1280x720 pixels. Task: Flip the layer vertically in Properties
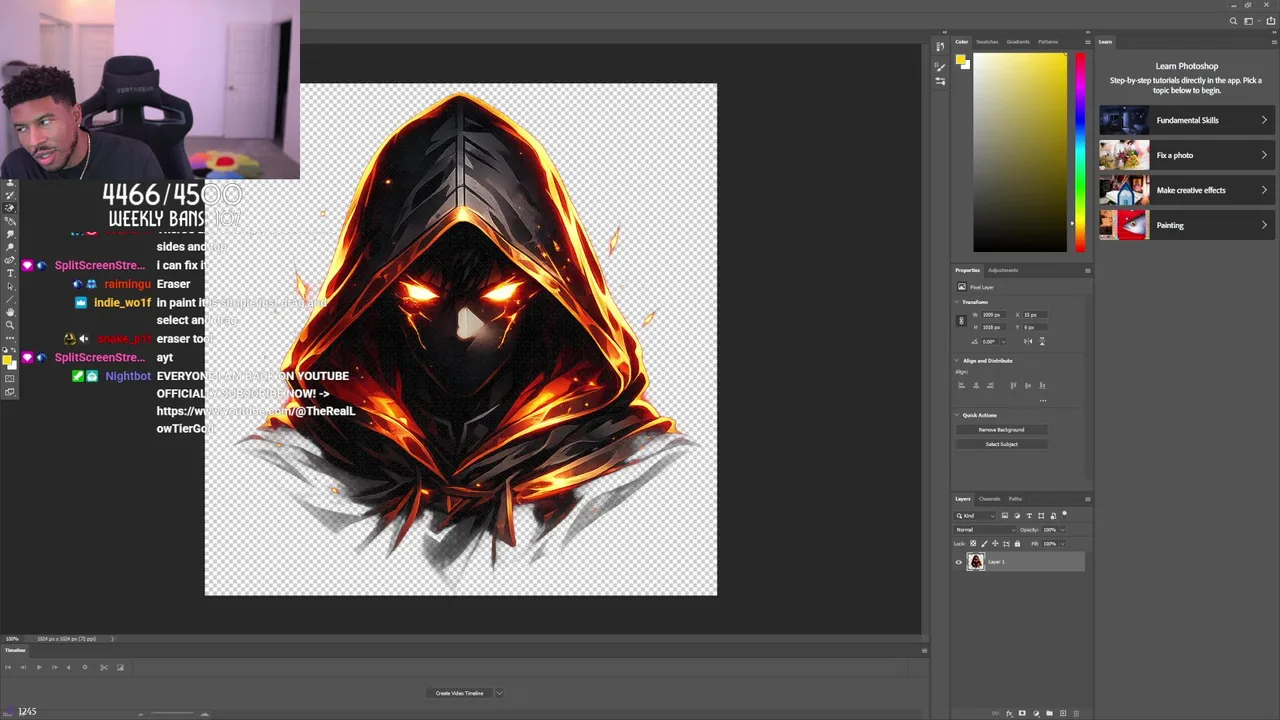pos(1042,341)
